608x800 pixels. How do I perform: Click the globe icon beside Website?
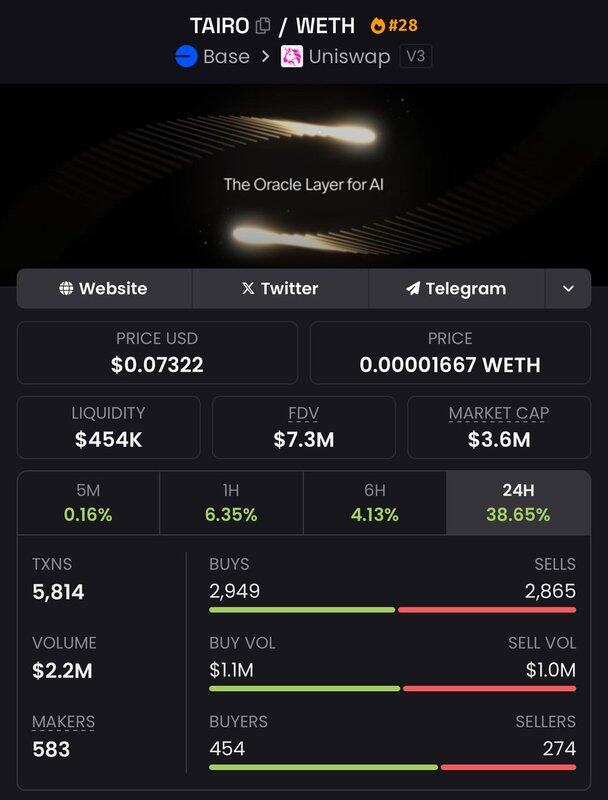click(x=66, y=289)
